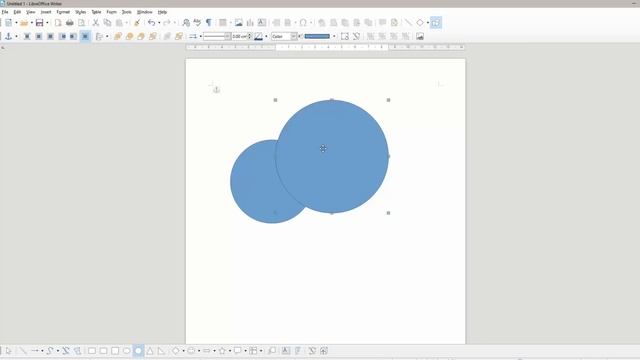The image size is (640, 360).
Task: Click the Find and Replace icon
Action: click(186, 23)
